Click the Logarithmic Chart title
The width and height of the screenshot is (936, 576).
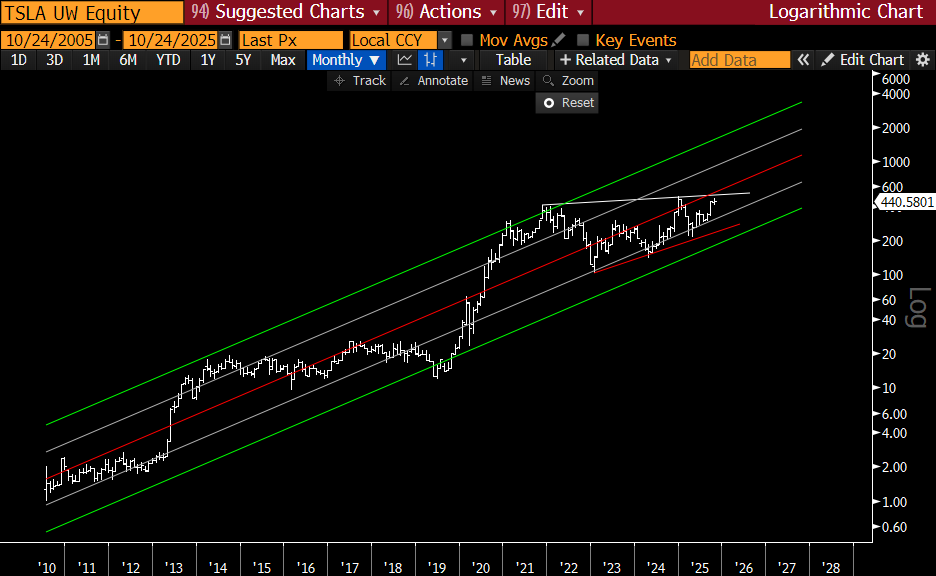846,12
